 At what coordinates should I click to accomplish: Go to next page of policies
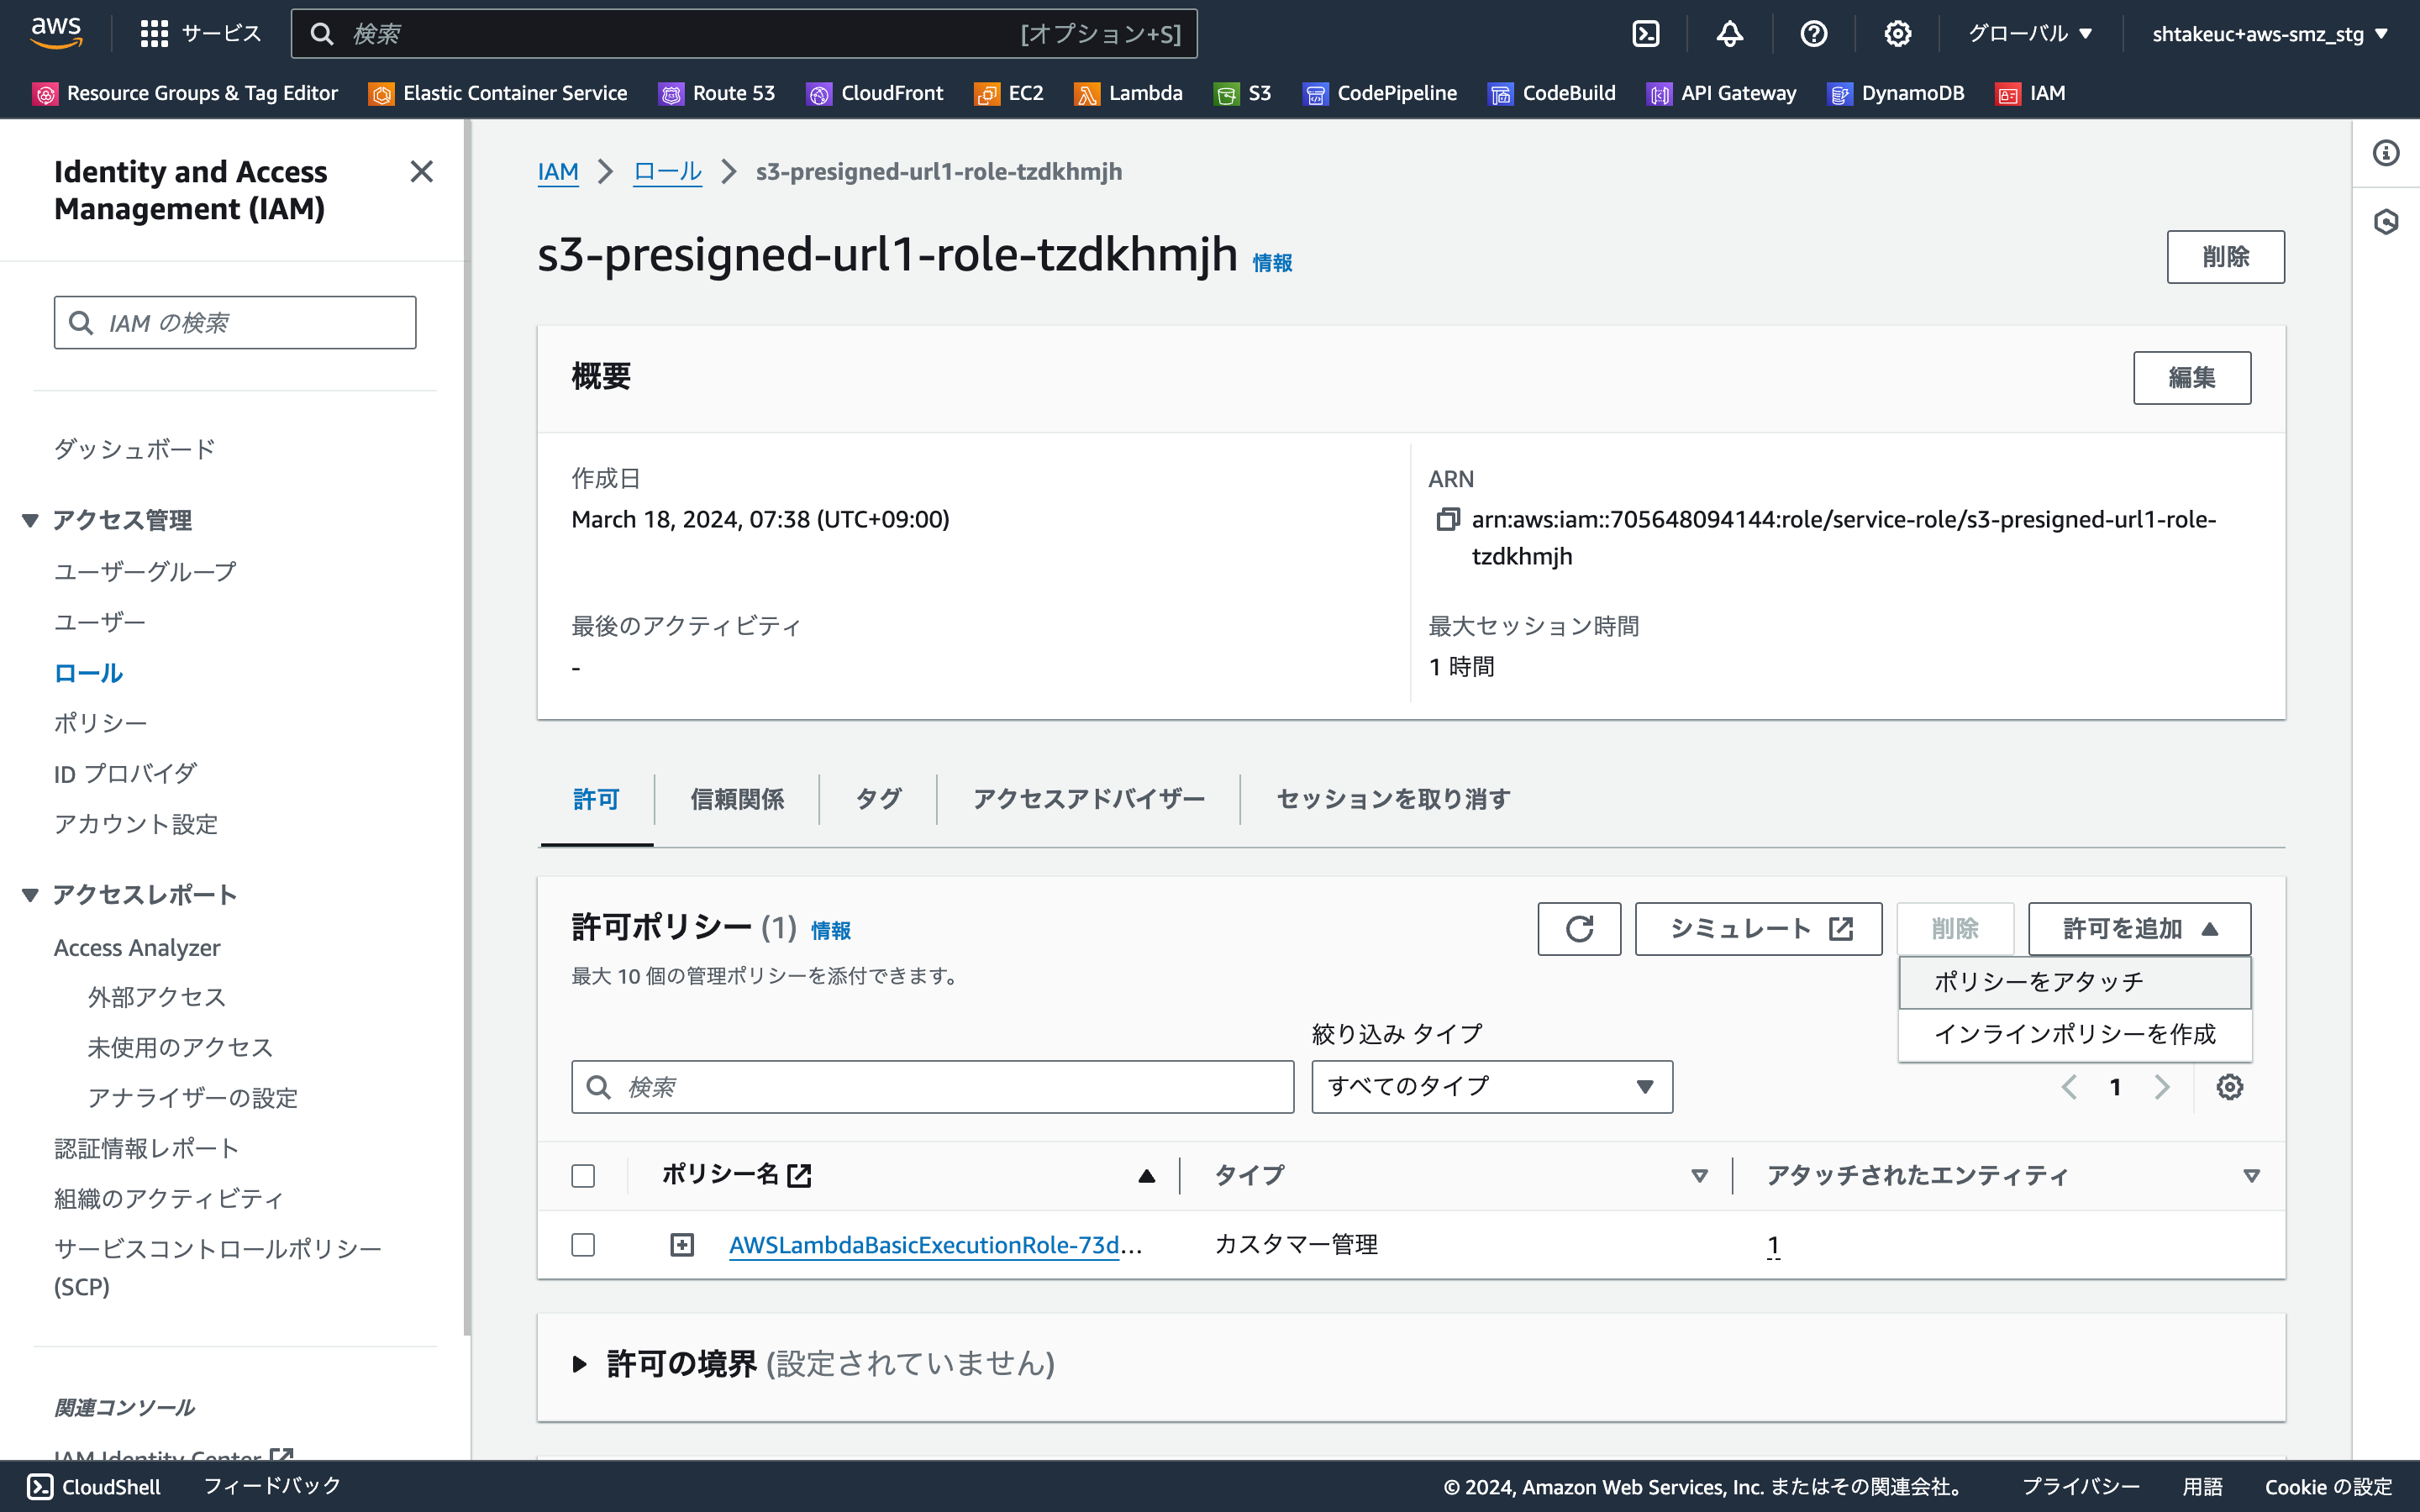(2162, 1087)
